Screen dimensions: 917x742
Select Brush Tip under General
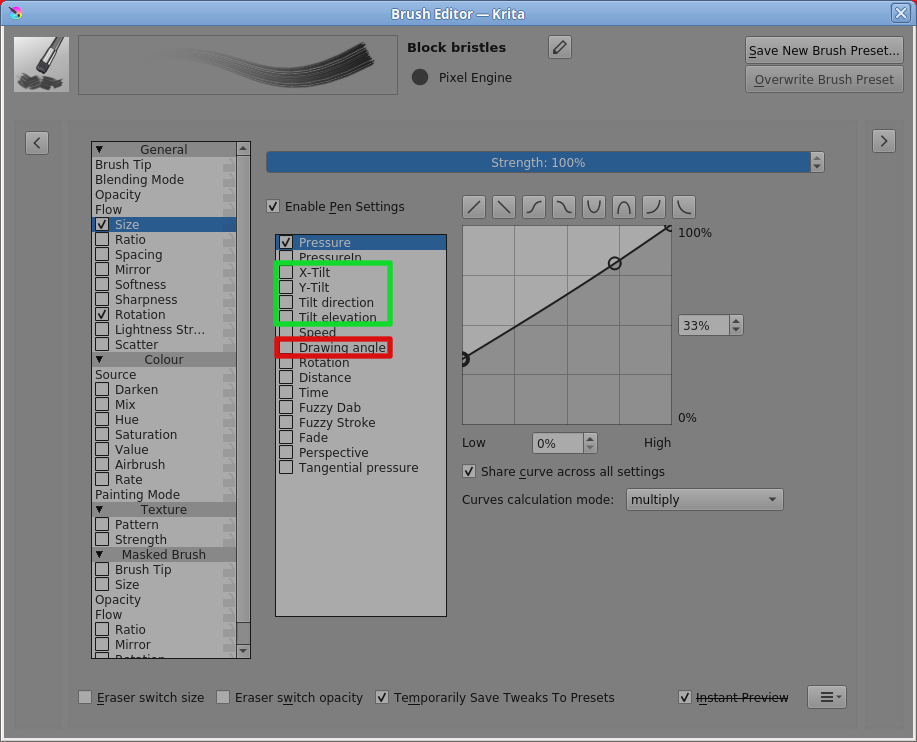(123, 165)
